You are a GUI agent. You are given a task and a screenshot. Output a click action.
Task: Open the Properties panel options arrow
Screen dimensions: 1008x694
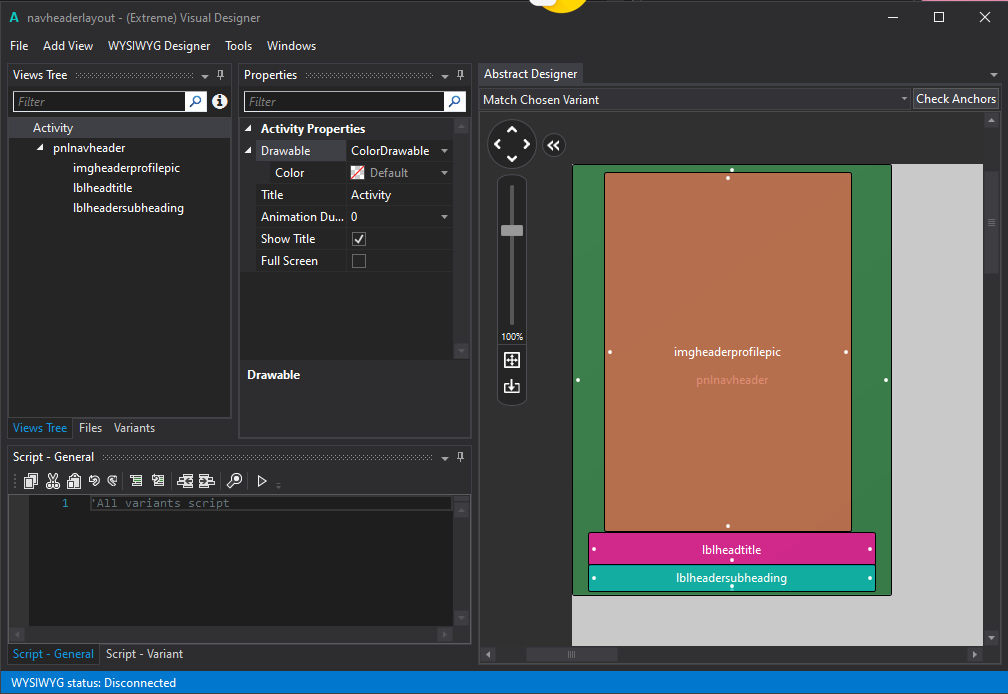(x=444, y=76)
